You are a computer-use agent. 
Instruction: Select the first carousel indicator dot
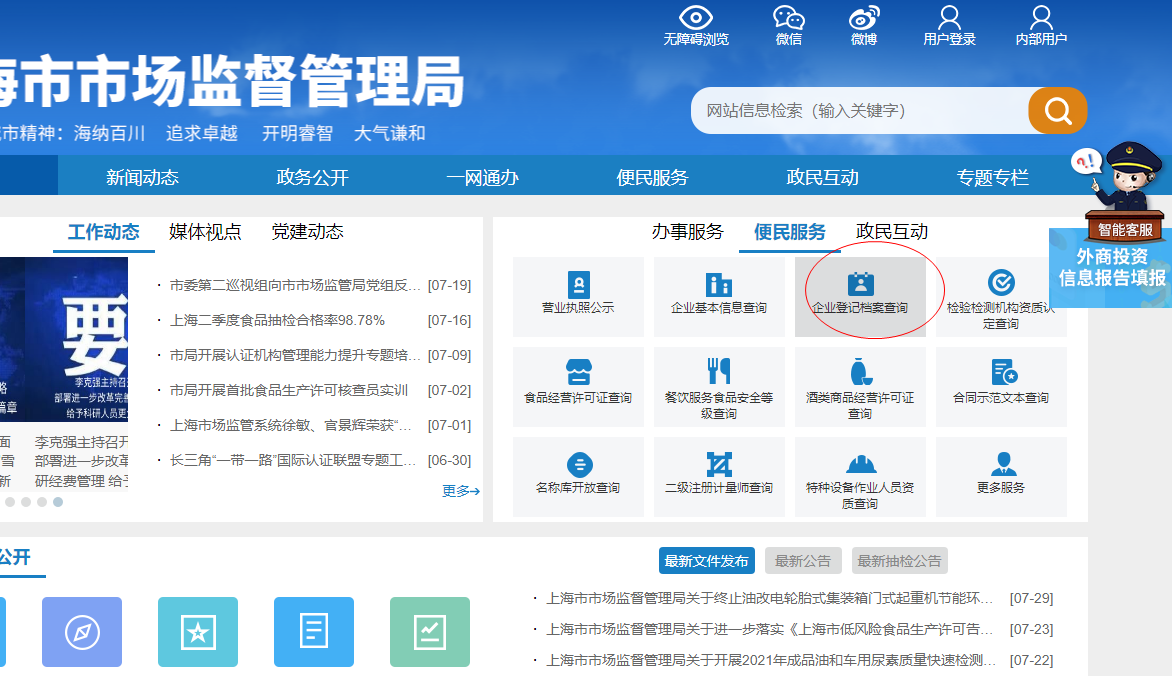pyautogui.click(x=10, y=502)
